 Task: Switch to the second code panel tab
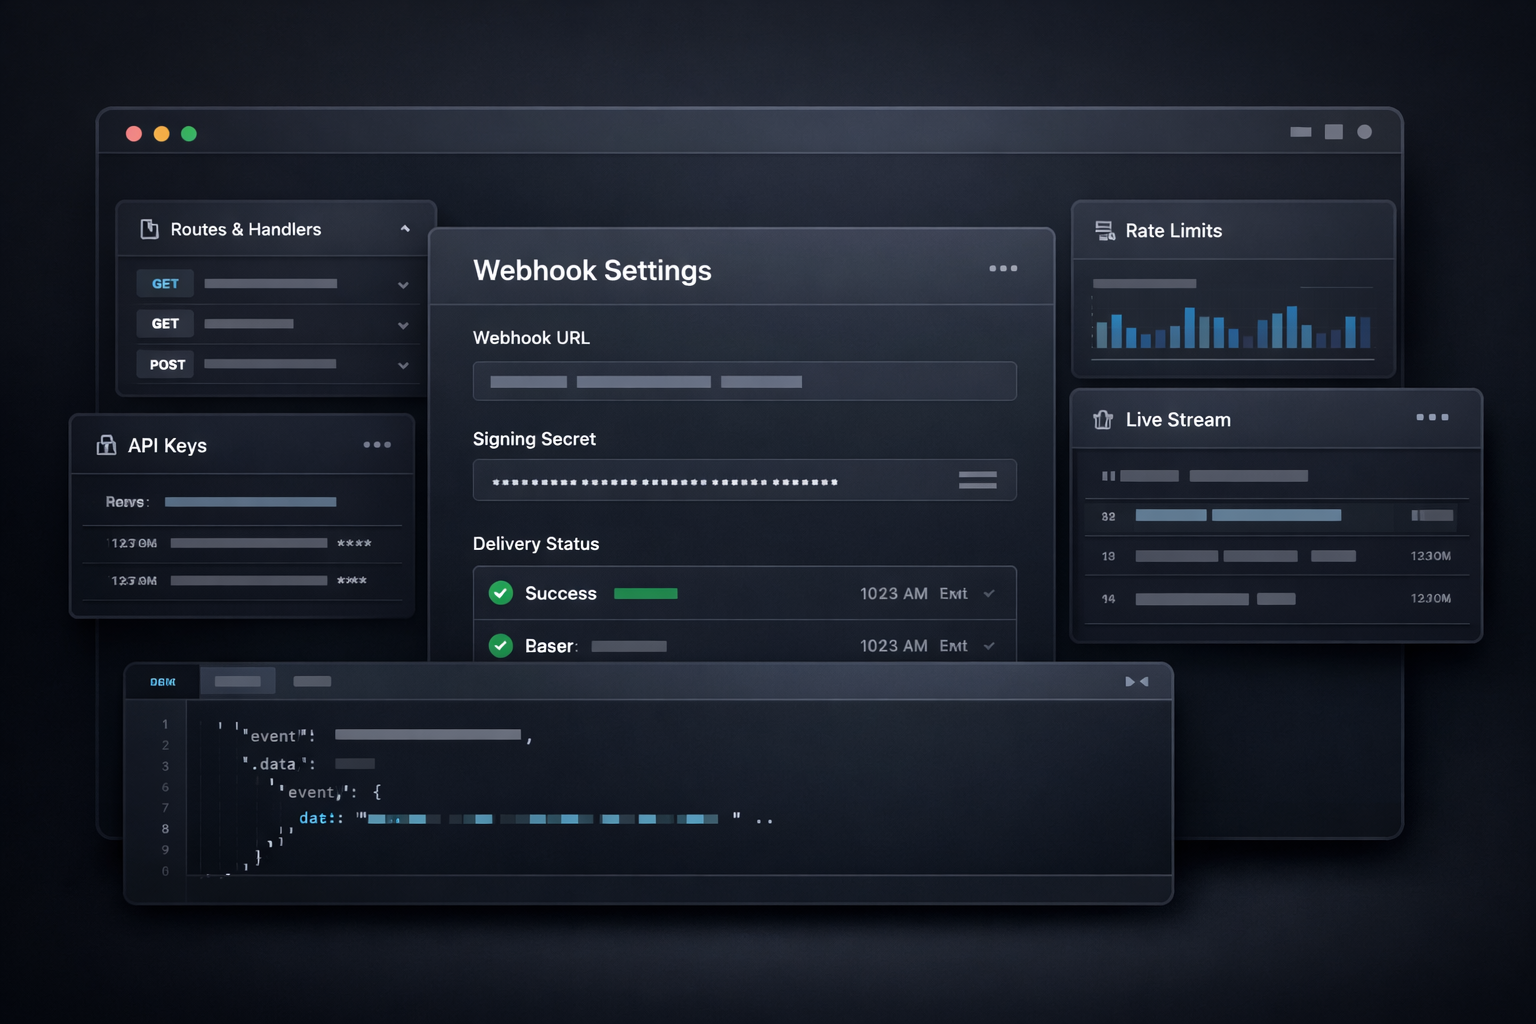tap(238, 681)
